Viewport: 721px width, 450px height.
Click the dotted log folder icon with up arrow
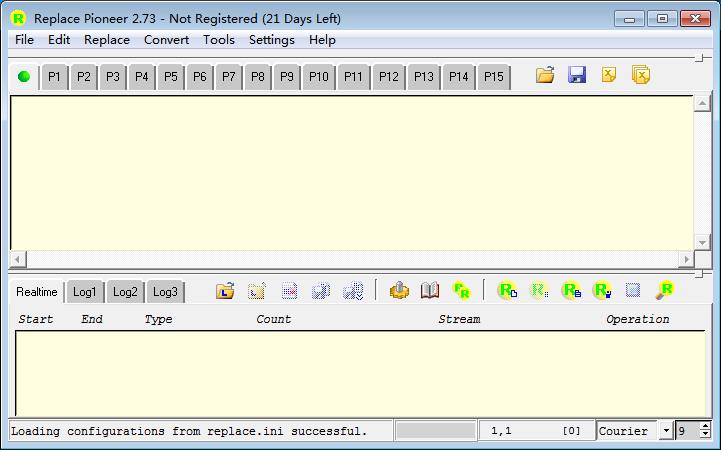257,291
